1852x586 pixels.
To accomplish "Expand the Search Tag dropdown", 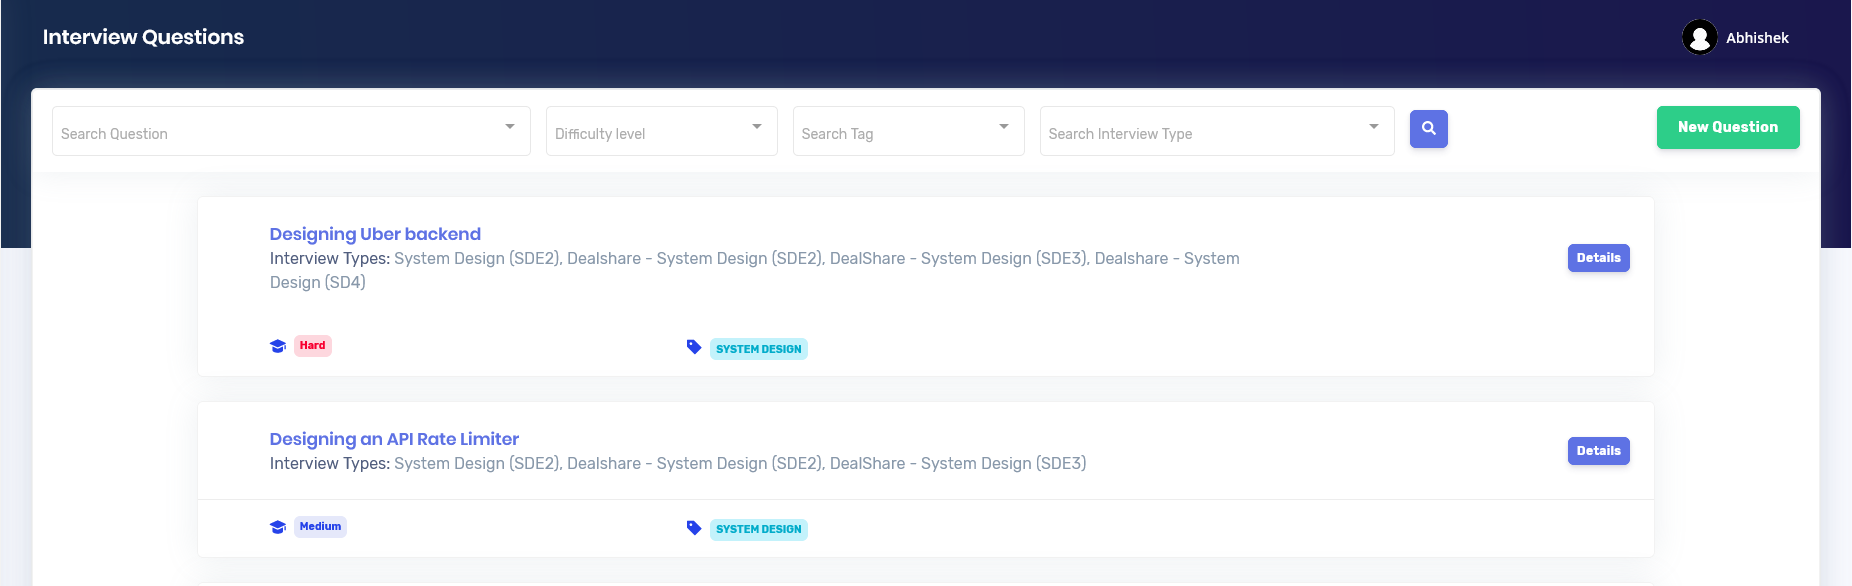I will (1004, 127).
